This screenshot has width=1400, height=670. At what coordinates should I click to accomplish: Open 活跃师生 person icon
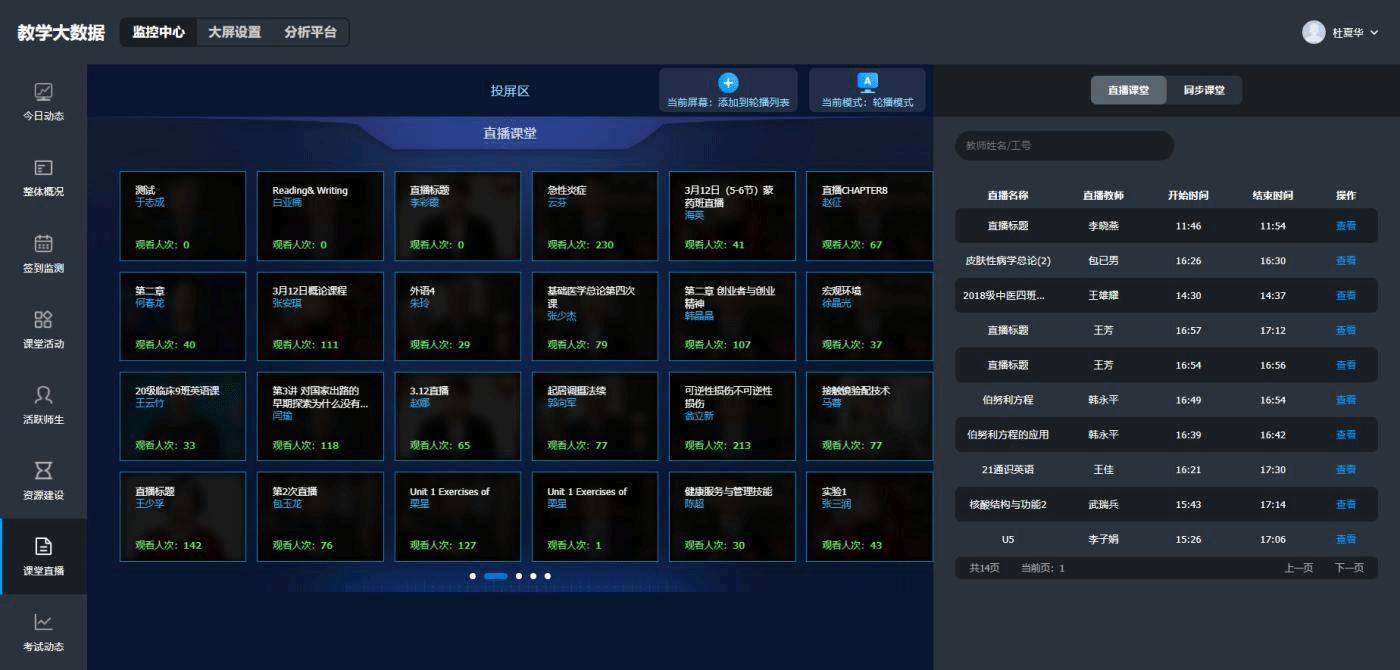coord(43,395)
